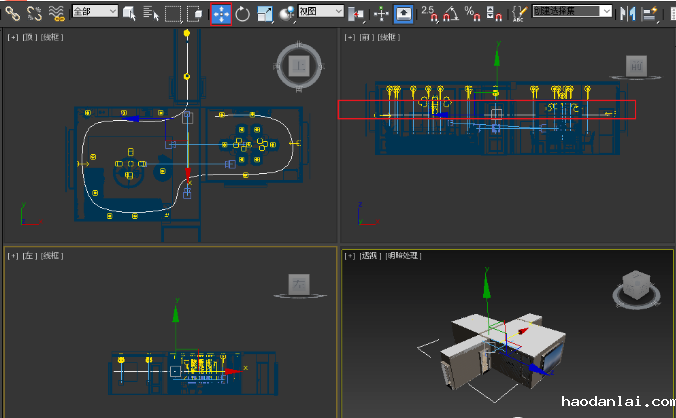This screenshot has height=418, width=676.
Task: Click the Select and Place sphere icon
Action: pos(287,14)
